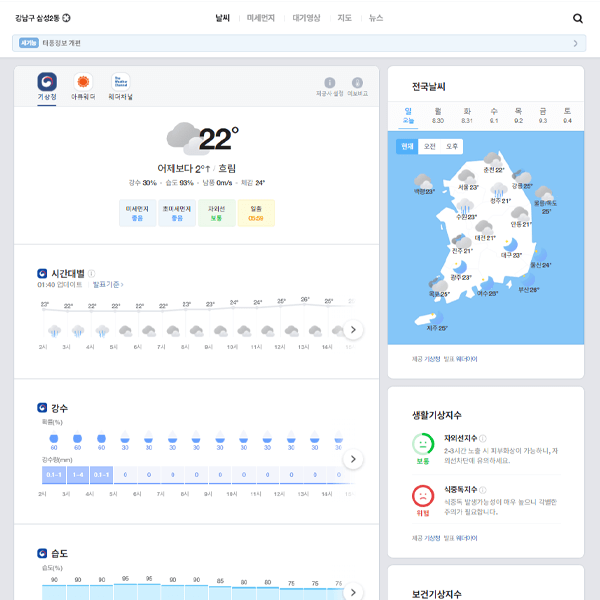
Task: Select the 현재 map toggle
Action: click(x=407, y=146)
